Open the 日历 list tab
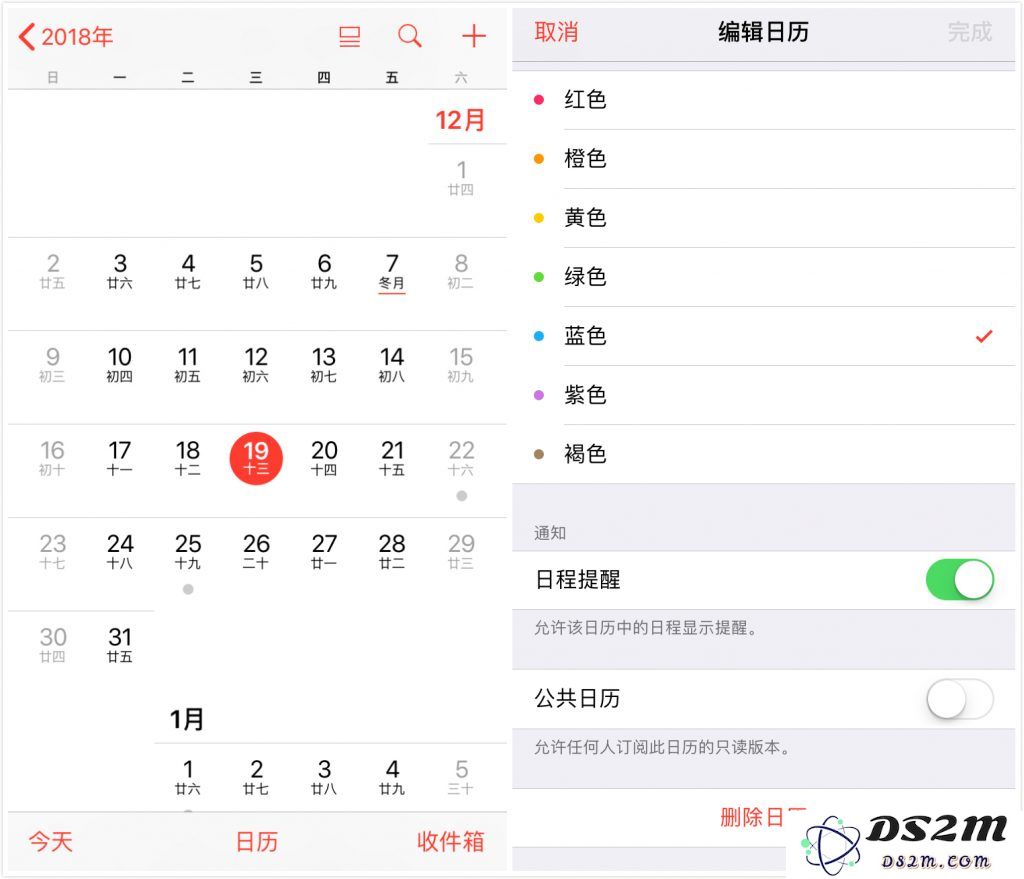This screenshot has width=1024, height=879. [x=257, y=841]
